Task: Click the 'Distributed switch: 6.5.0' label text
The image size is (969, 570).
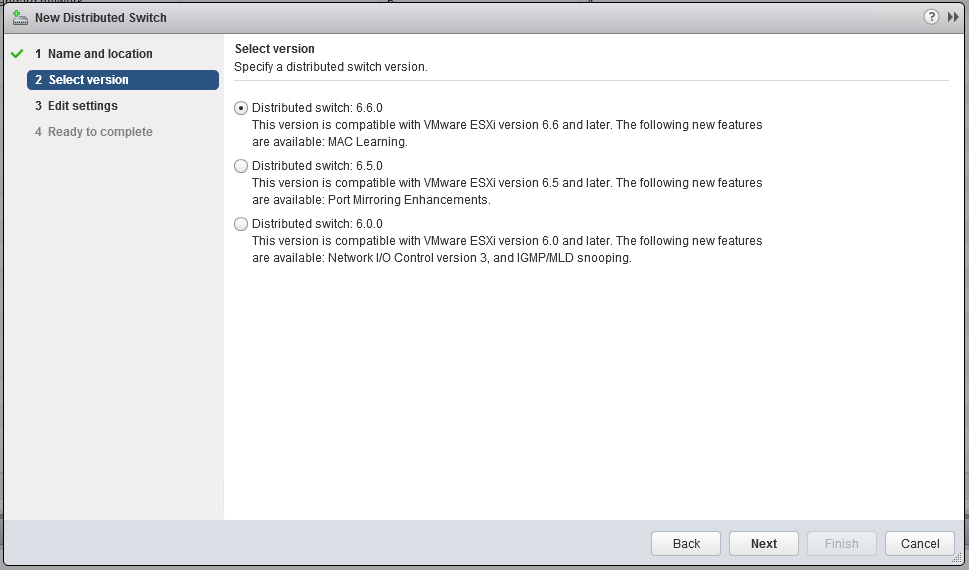Action: [x=317, y=166]
